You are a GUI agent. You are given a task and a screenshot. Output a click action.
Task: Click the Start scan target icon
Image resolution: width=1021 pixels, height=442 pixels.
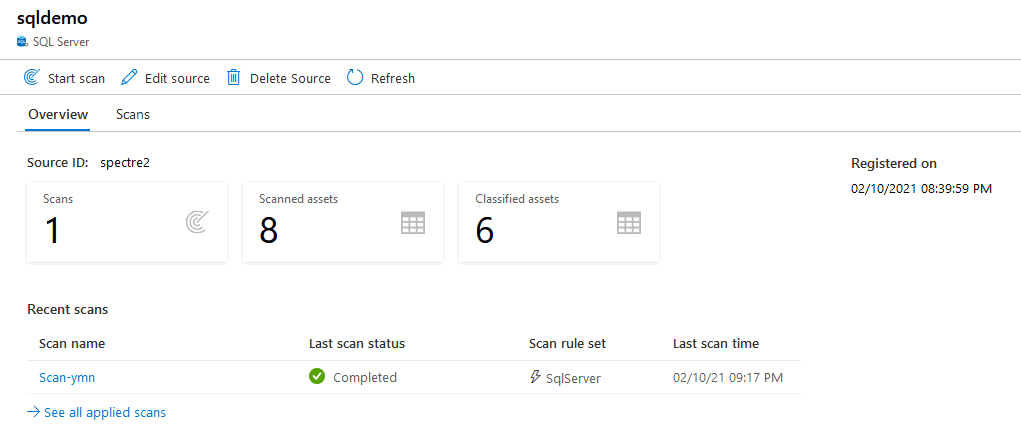(x=32, y=78)
